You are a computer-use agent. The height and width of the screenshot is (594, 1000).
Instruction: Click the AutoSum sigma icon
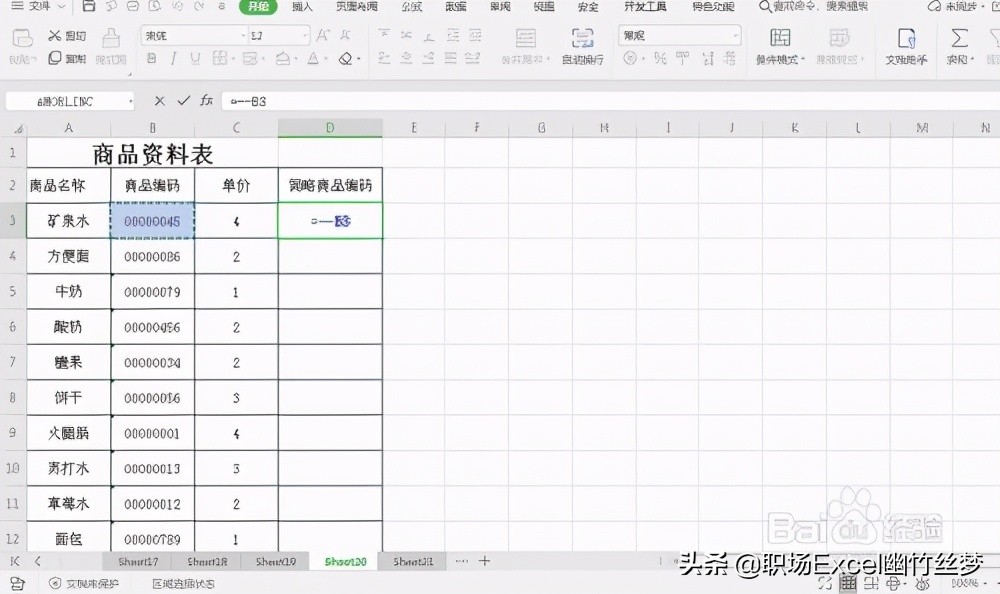[959, 38]
